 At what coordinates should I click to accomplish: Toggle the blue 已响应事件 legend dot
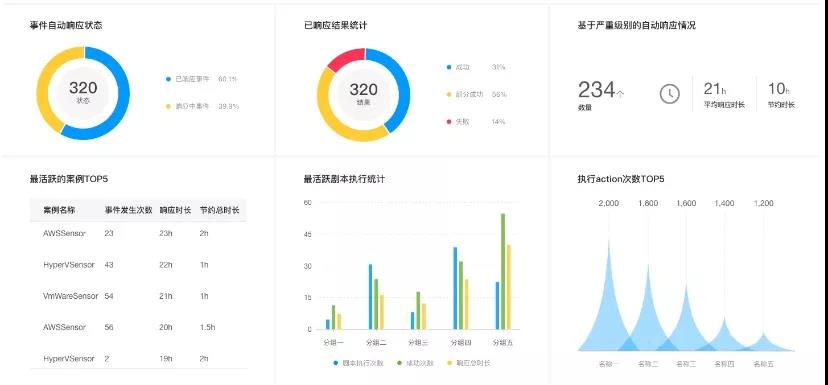point(168,79)
